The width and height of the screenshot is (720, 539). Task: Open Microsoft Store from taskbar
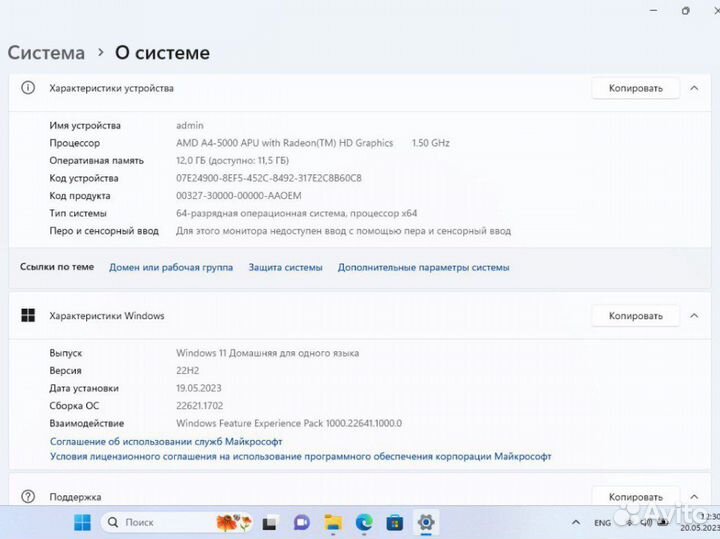(x=394, y=522)
